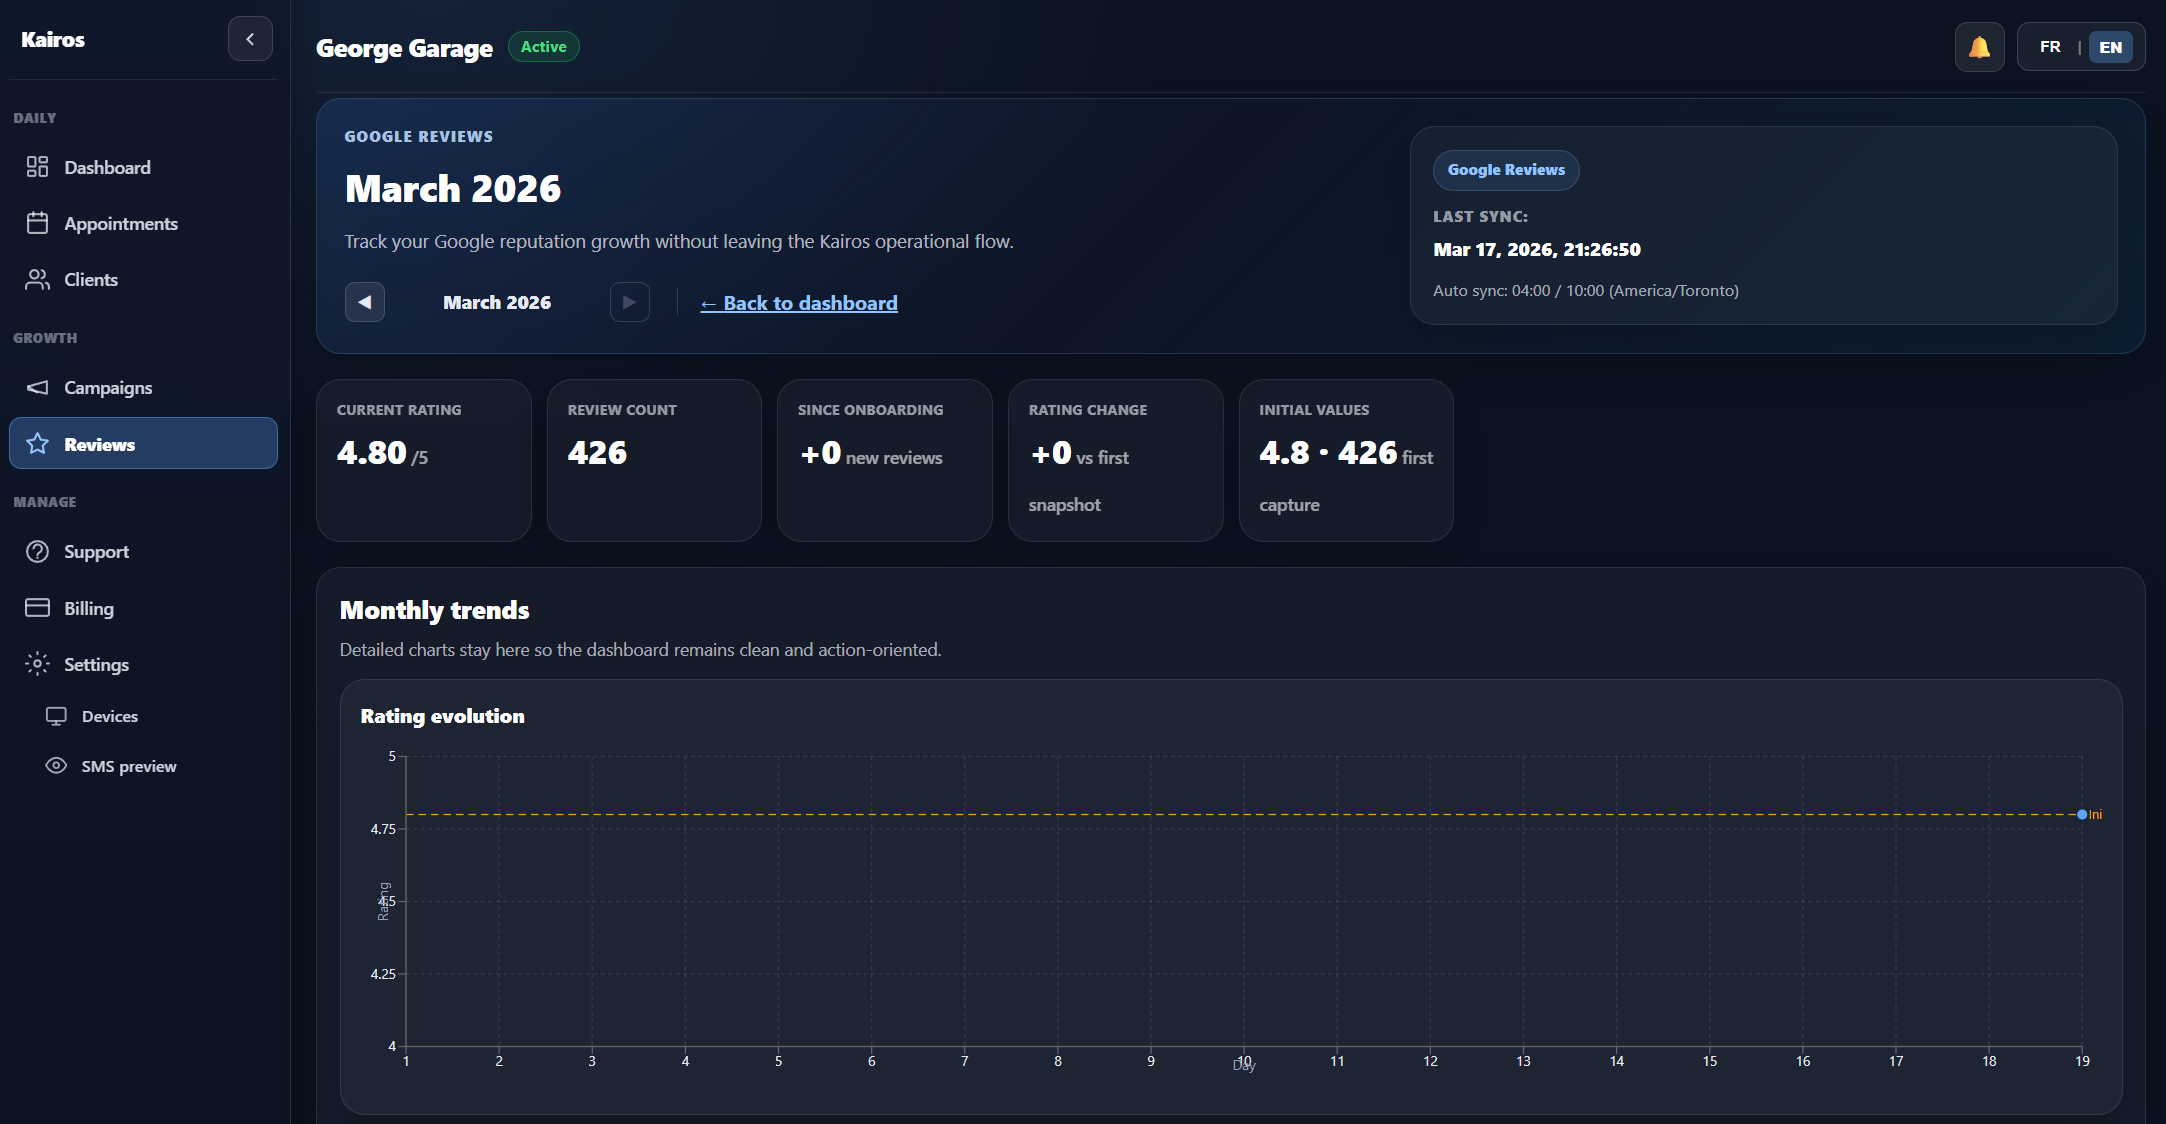
Task: Switch language to FR
Action: click(x=2050, y=47)
